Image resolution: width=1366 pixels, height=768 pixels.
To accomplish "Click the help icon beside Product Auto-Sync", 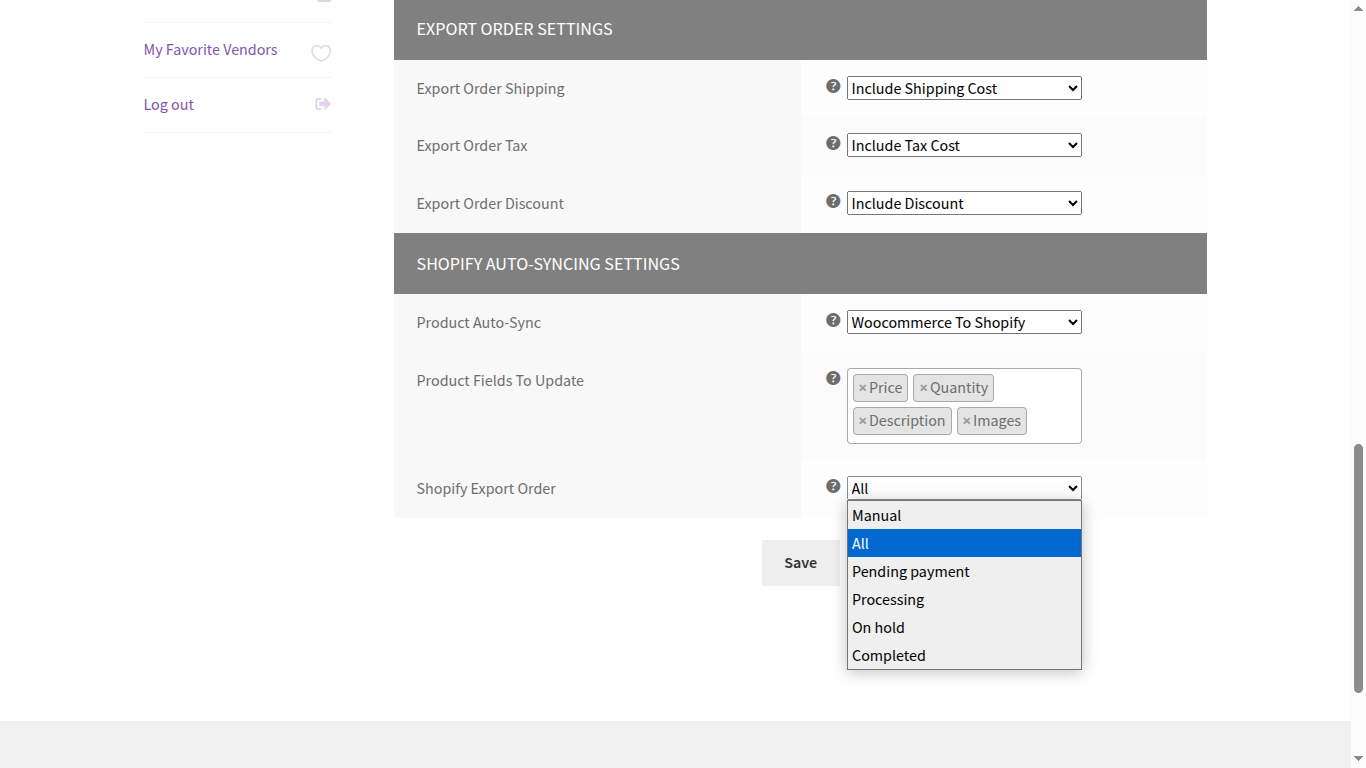I will tap(833, 320).
